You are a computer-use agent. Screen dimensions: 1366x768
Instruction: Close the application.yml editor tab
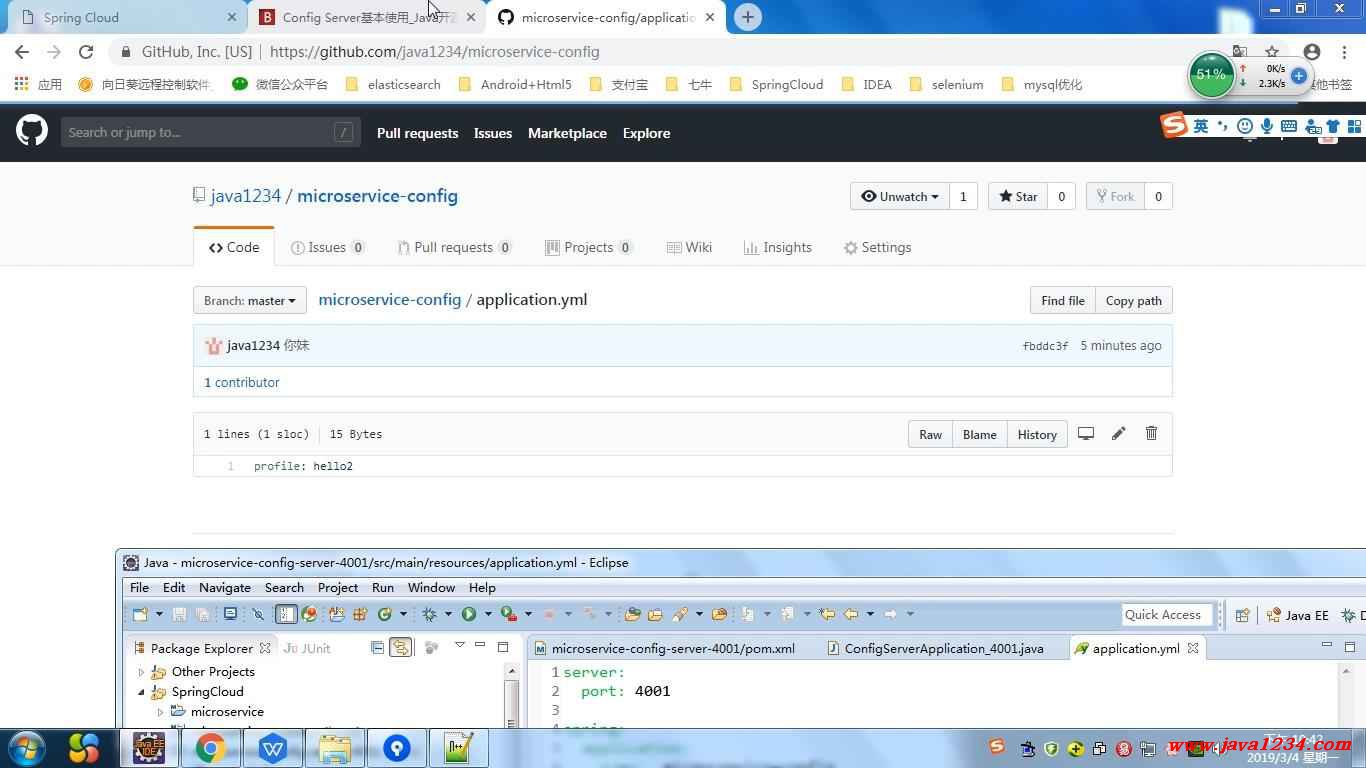coord(1193,648)
